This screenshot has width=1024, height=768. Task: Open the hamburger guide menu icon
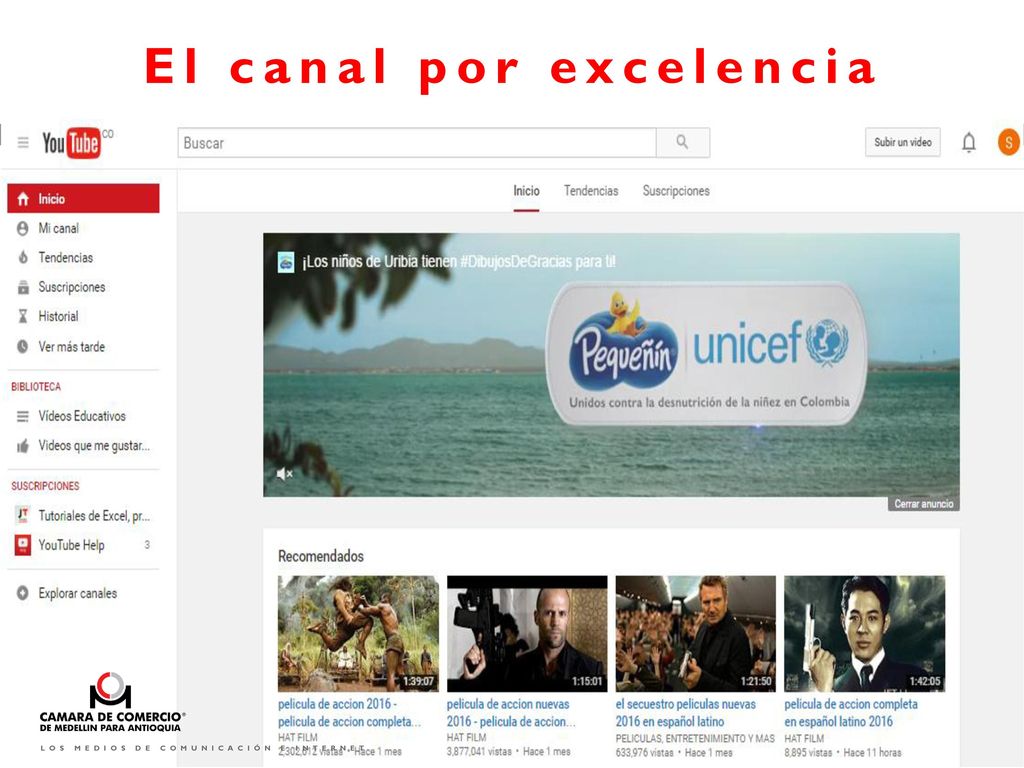click(x=23, y=142)
